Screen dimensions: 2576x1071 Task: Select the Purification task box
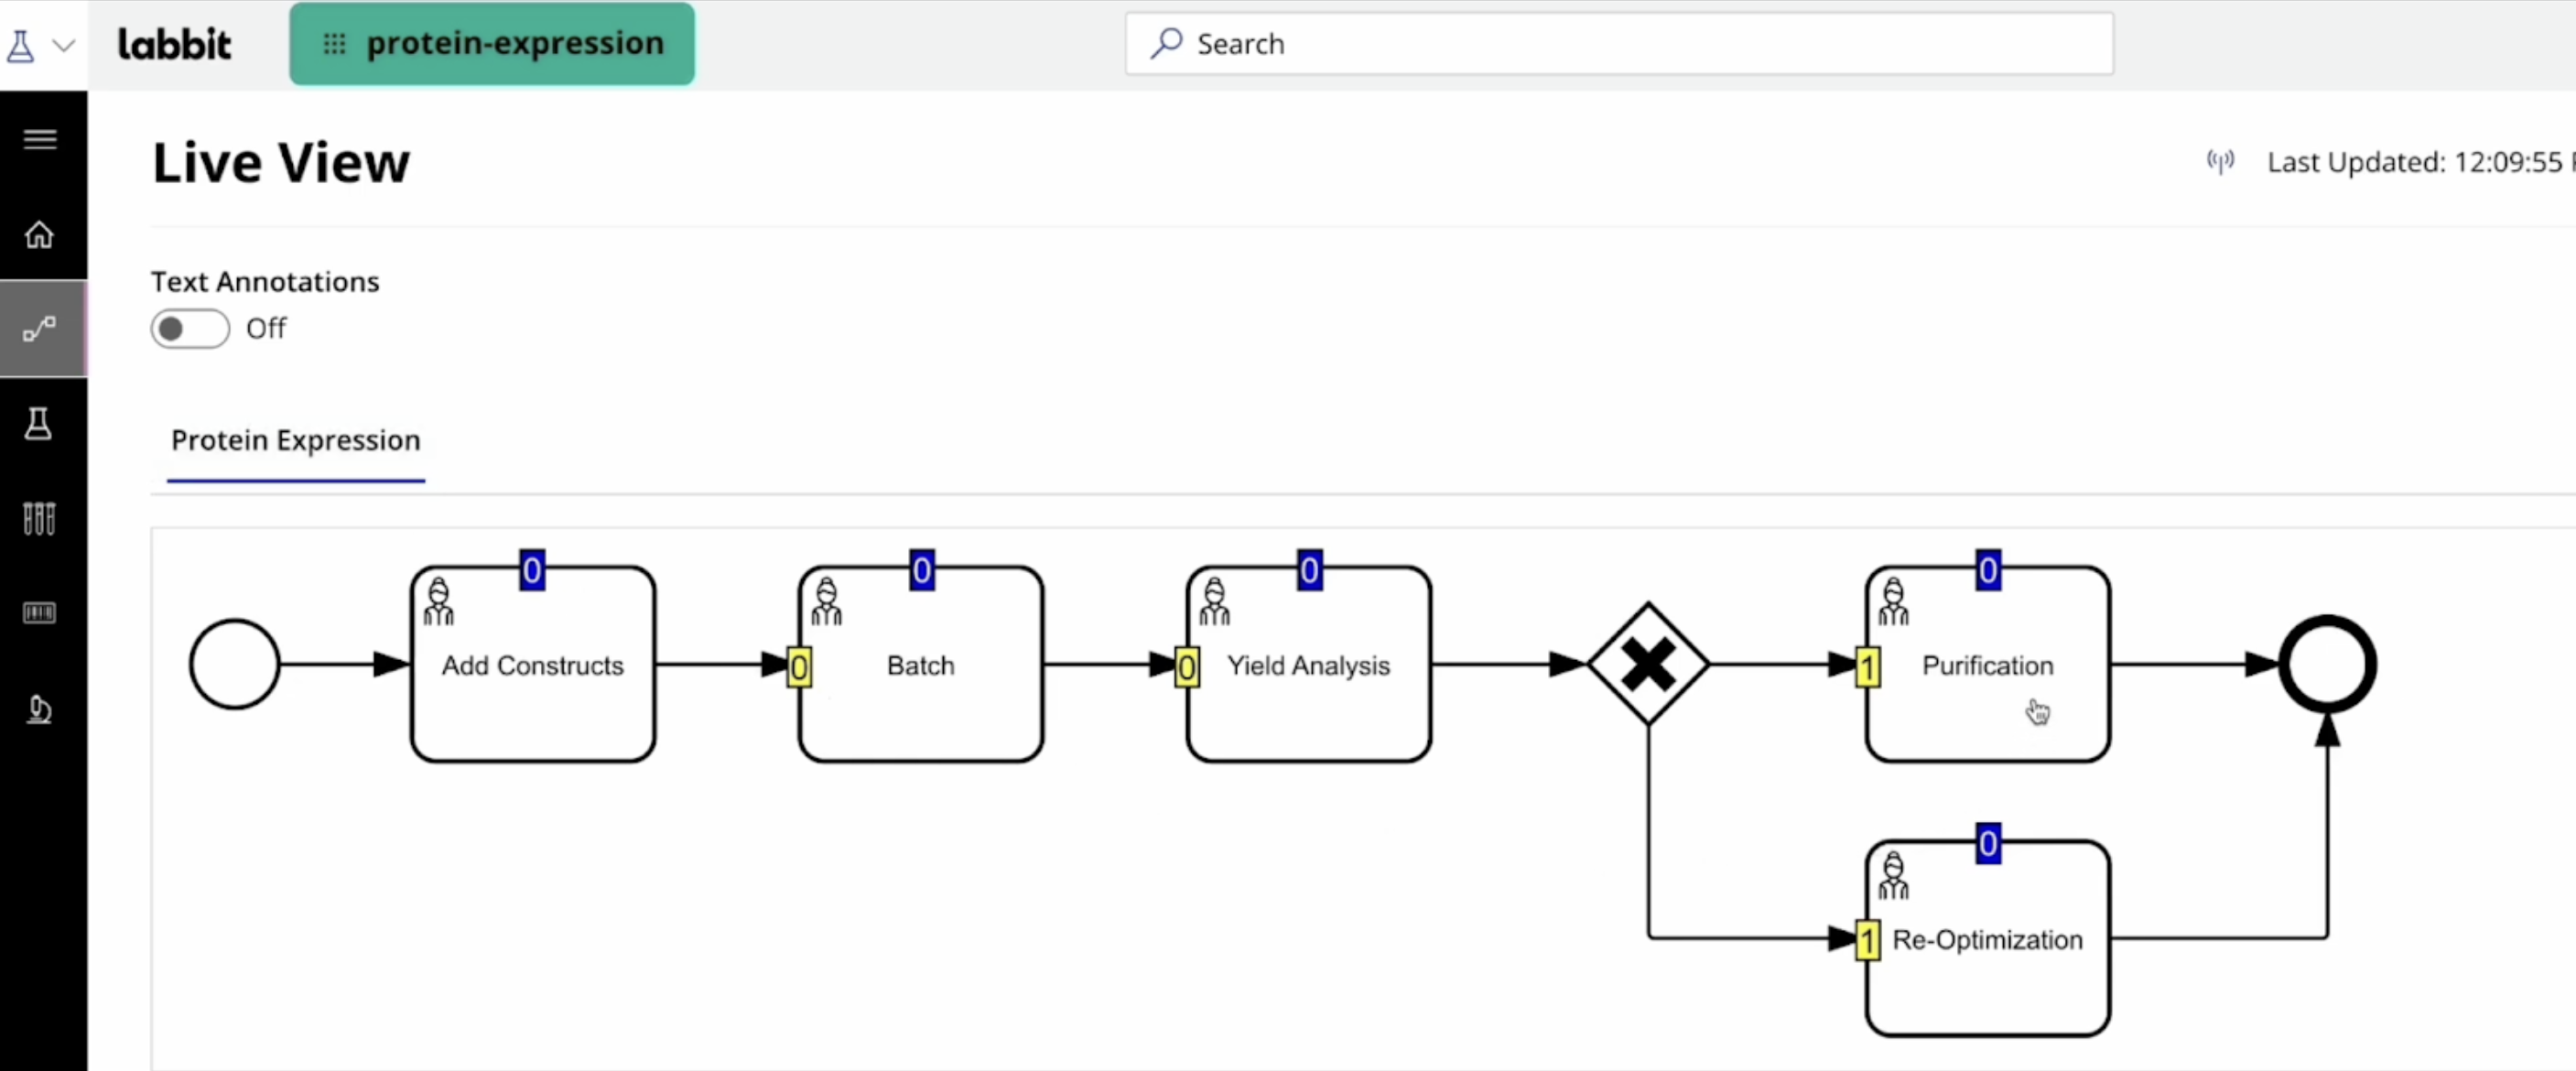coord(1987,665)
